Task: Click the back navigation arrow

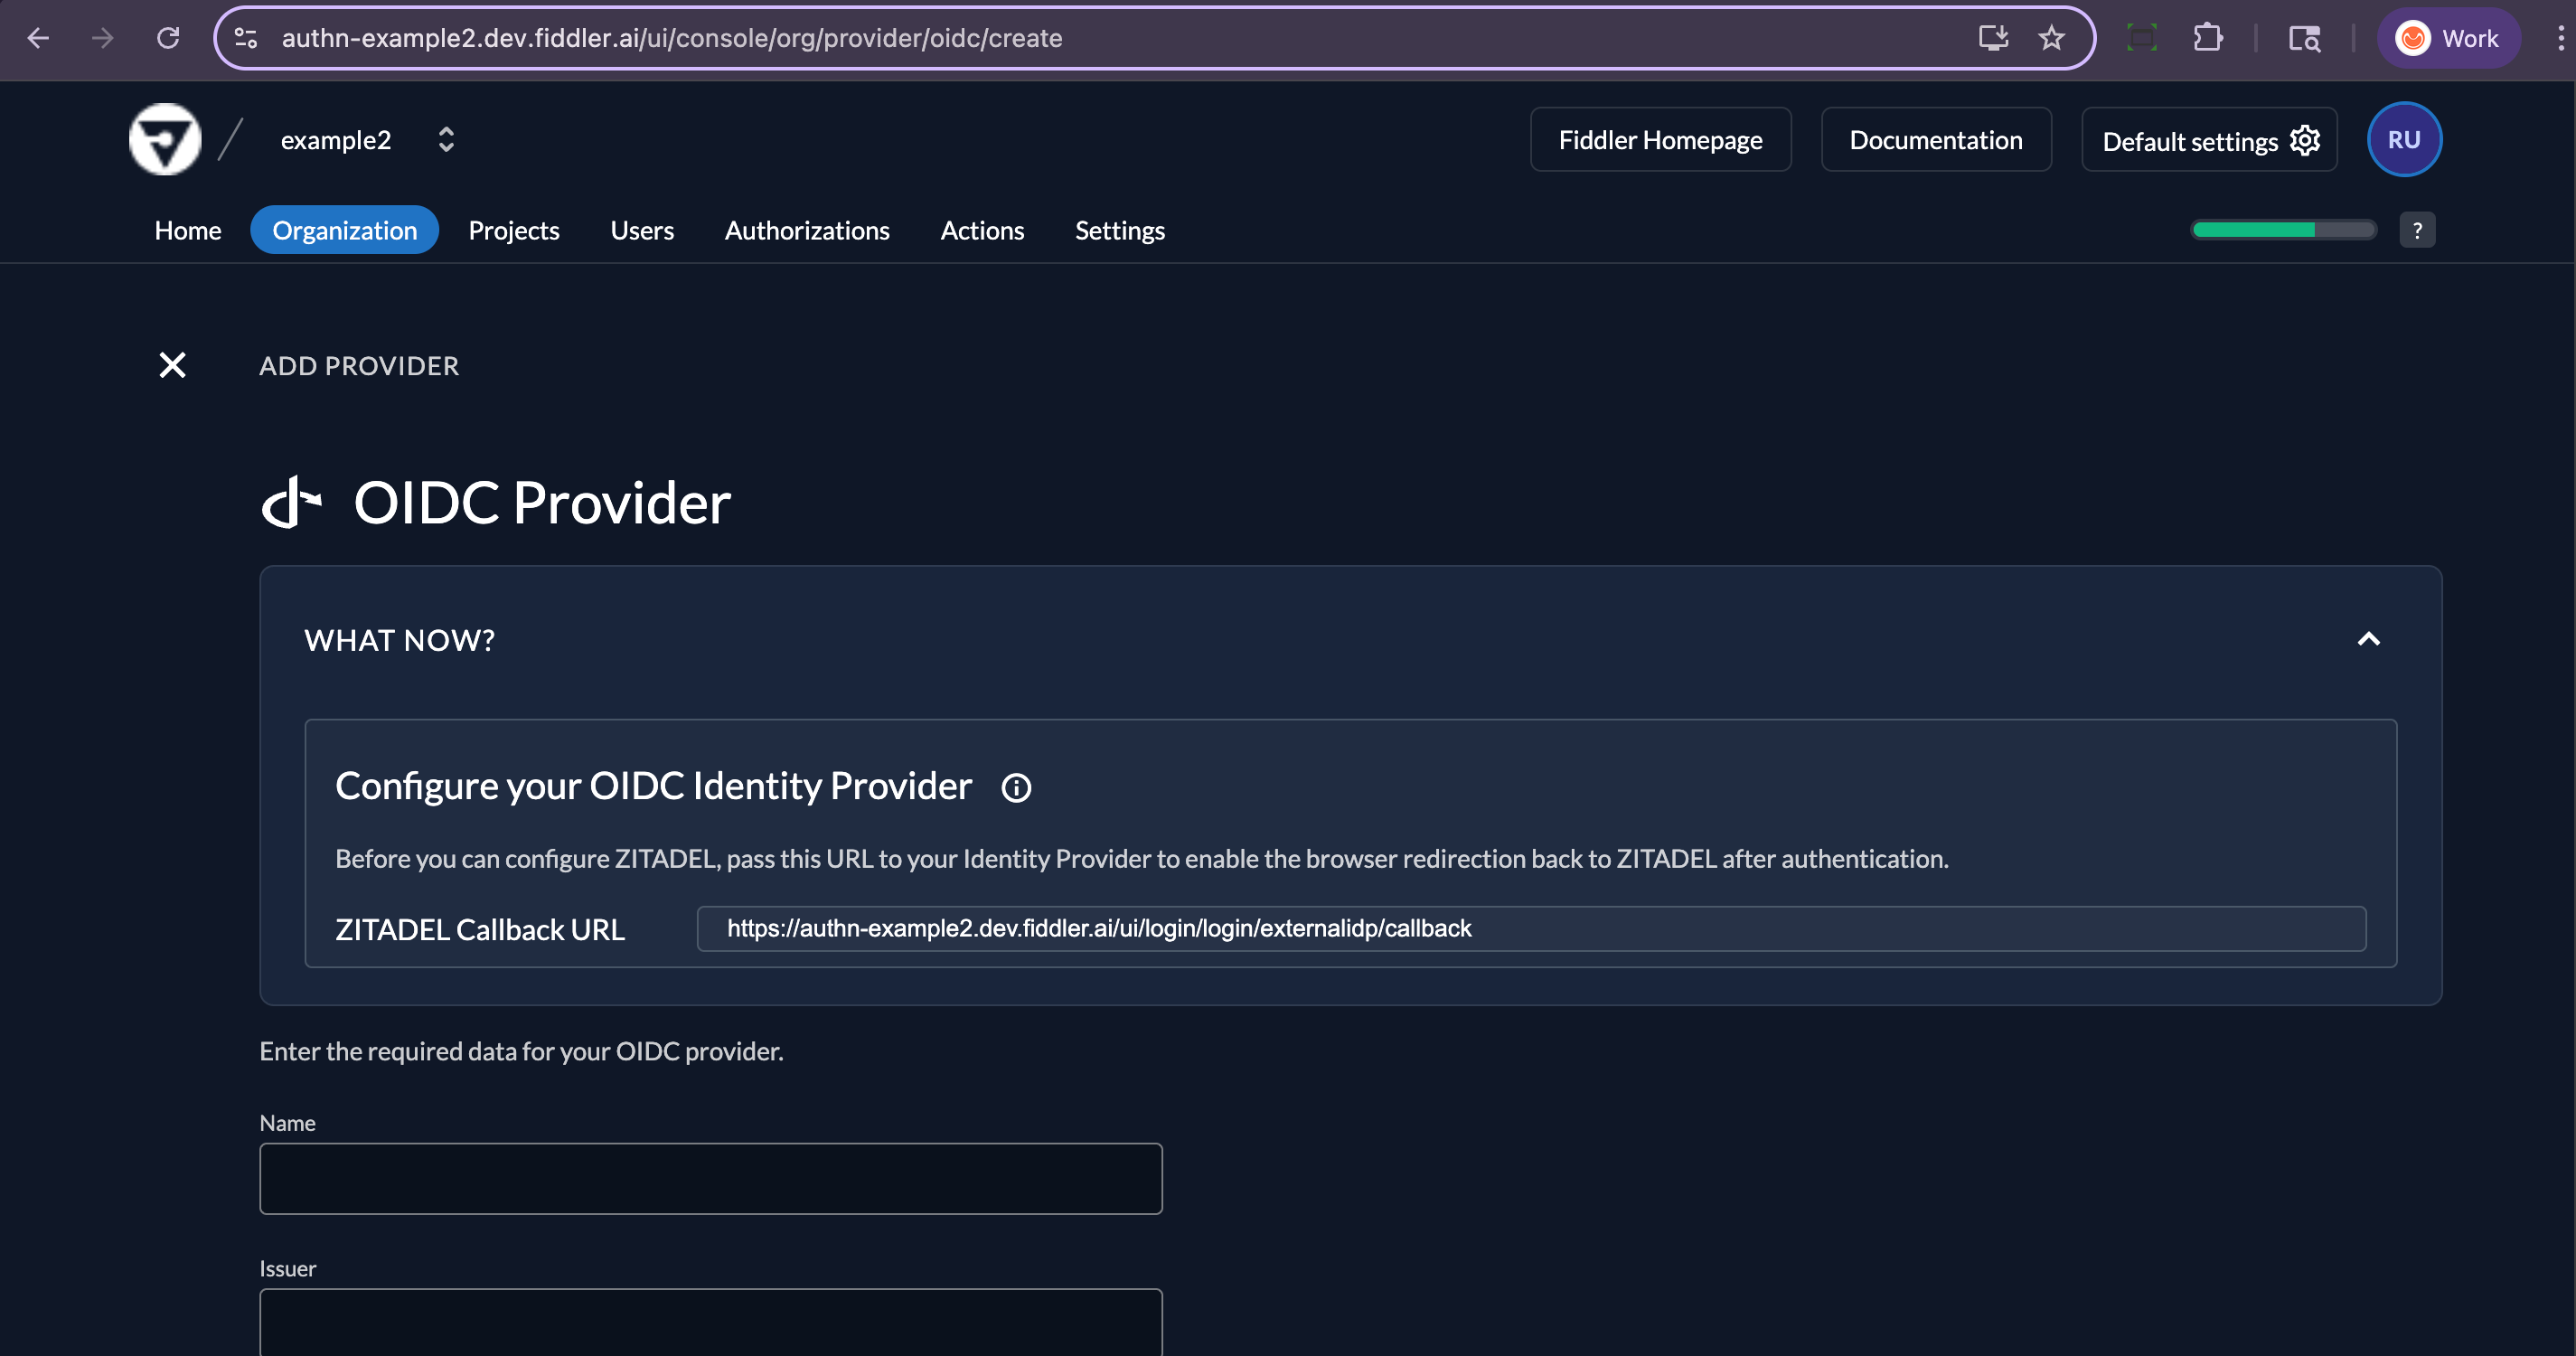Action: [x=39, y=38]
